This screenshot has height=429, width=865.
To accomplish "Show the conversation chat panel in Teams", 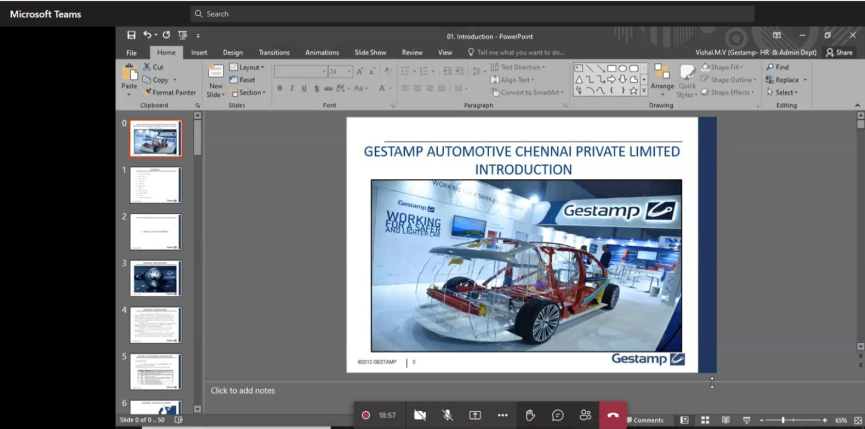I will 558,415.
